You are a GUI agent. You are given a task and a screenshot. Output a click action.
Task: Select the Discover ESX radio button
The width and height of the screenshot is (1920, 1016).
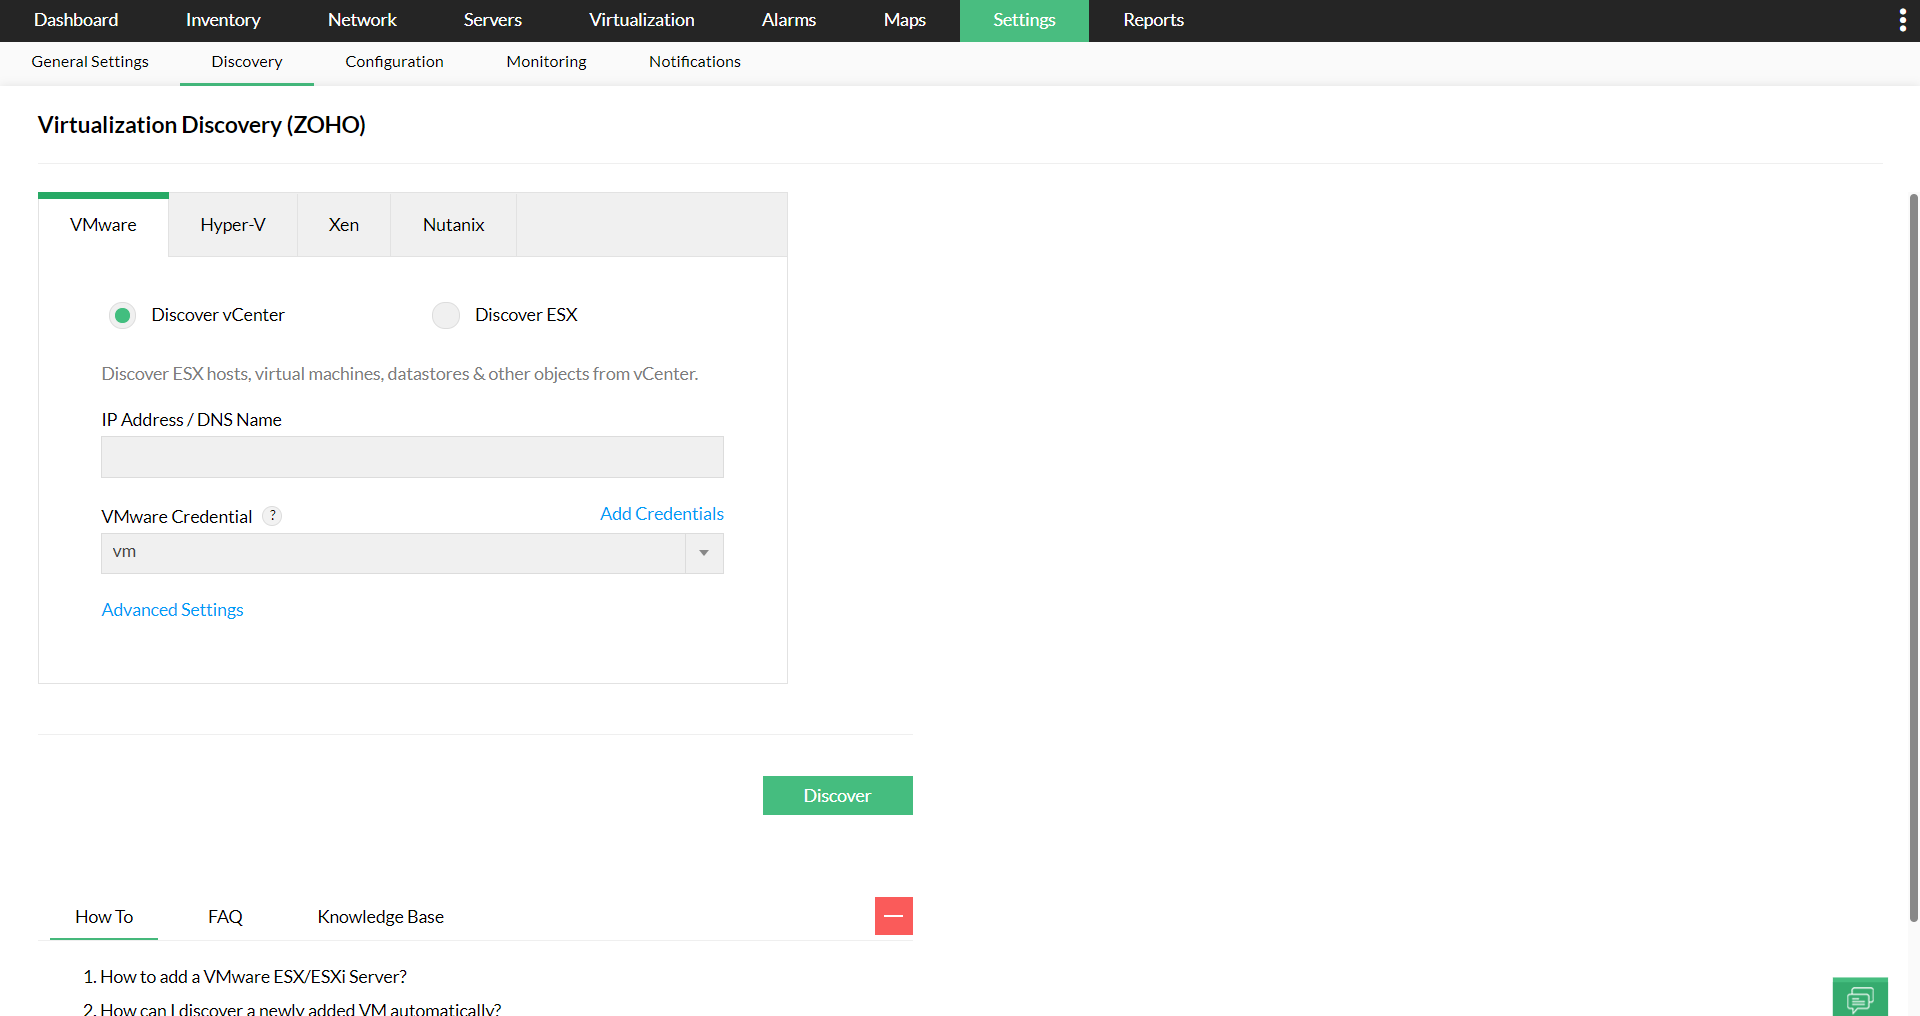[446, 315]
